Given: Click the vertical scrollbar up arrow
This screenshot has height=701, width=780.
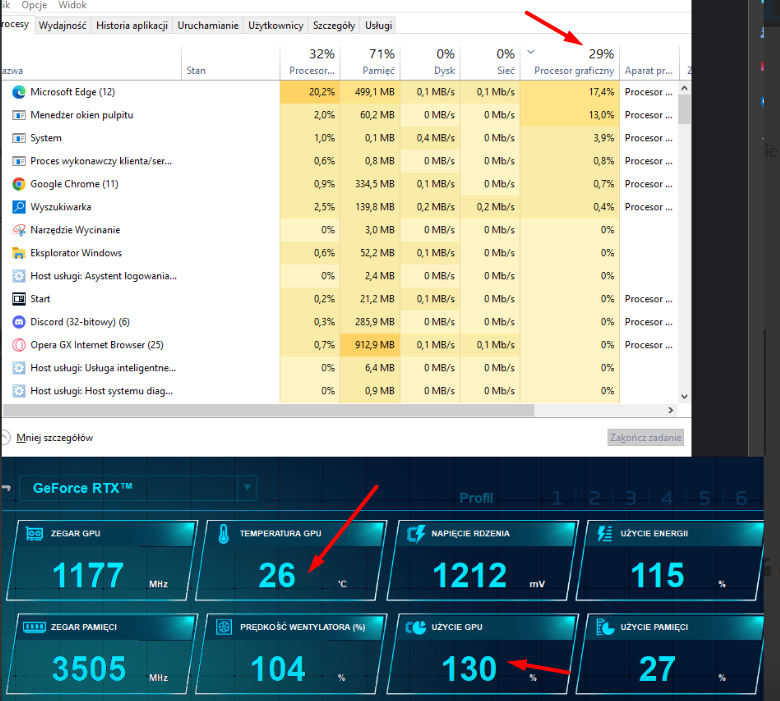Looking at the screenshot, I should click(x=684, y=88).
